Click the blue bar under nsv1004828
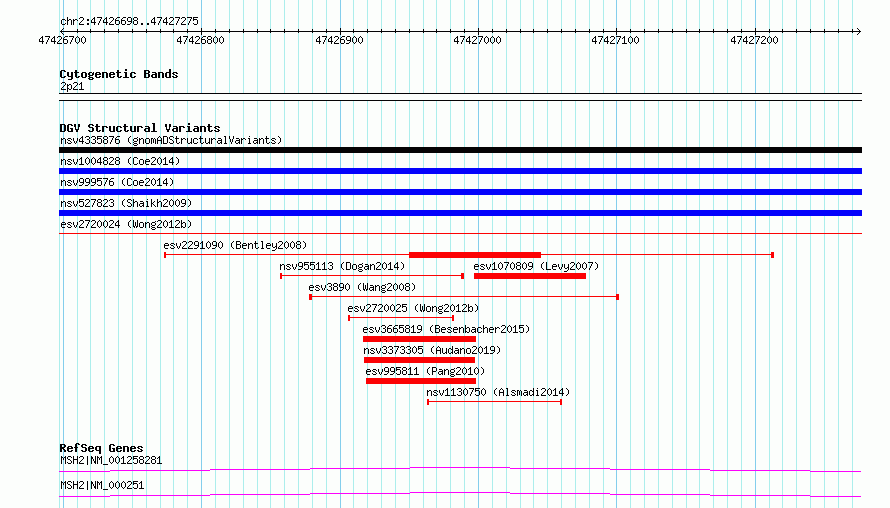890x508 pixels. coord(460,171)
